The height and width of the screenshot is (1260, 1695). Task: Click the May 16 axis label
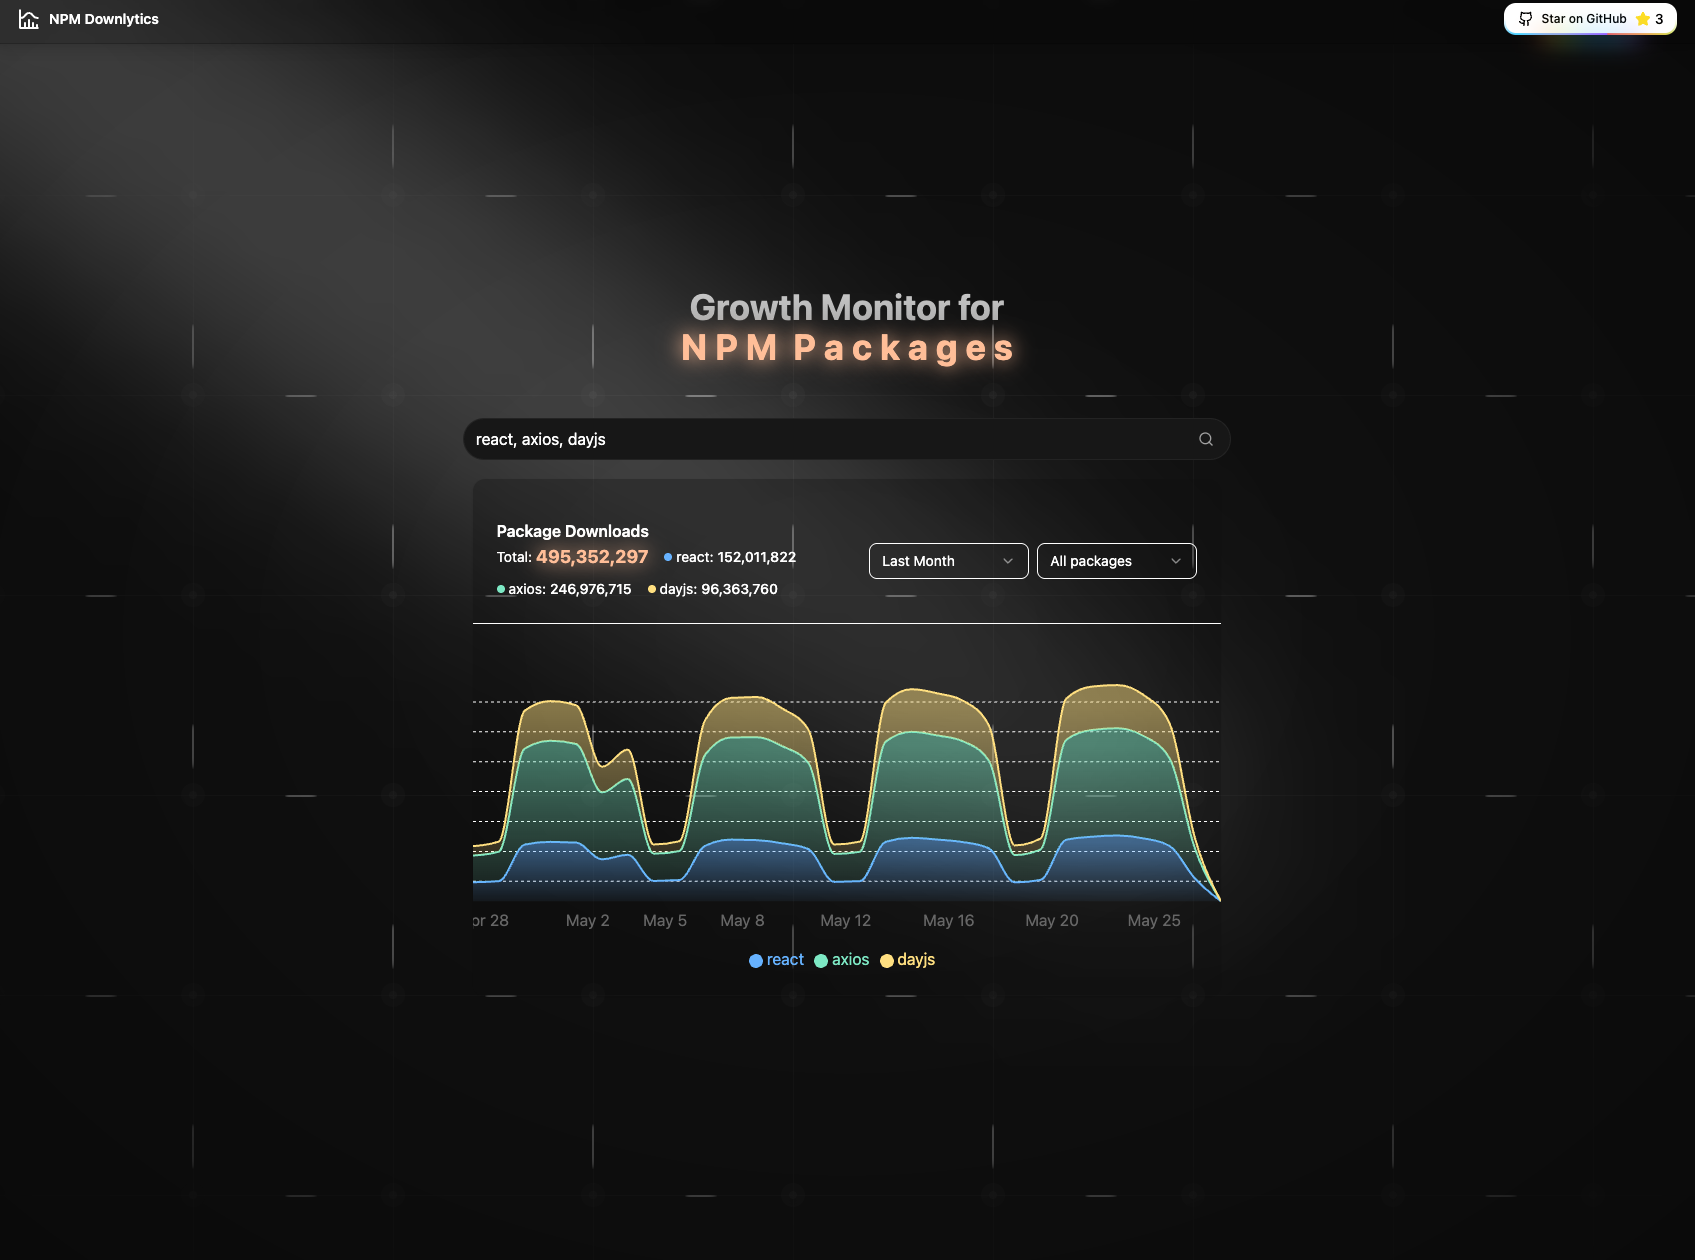(948, 920)
